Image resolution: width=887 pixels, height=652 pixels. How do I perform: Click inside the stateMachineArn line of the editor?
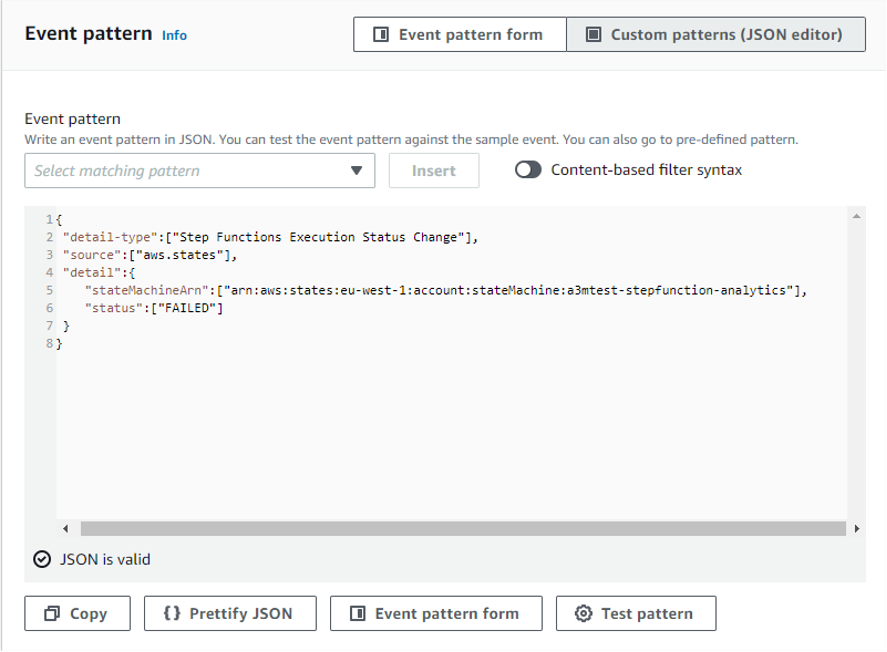(445, 291)
